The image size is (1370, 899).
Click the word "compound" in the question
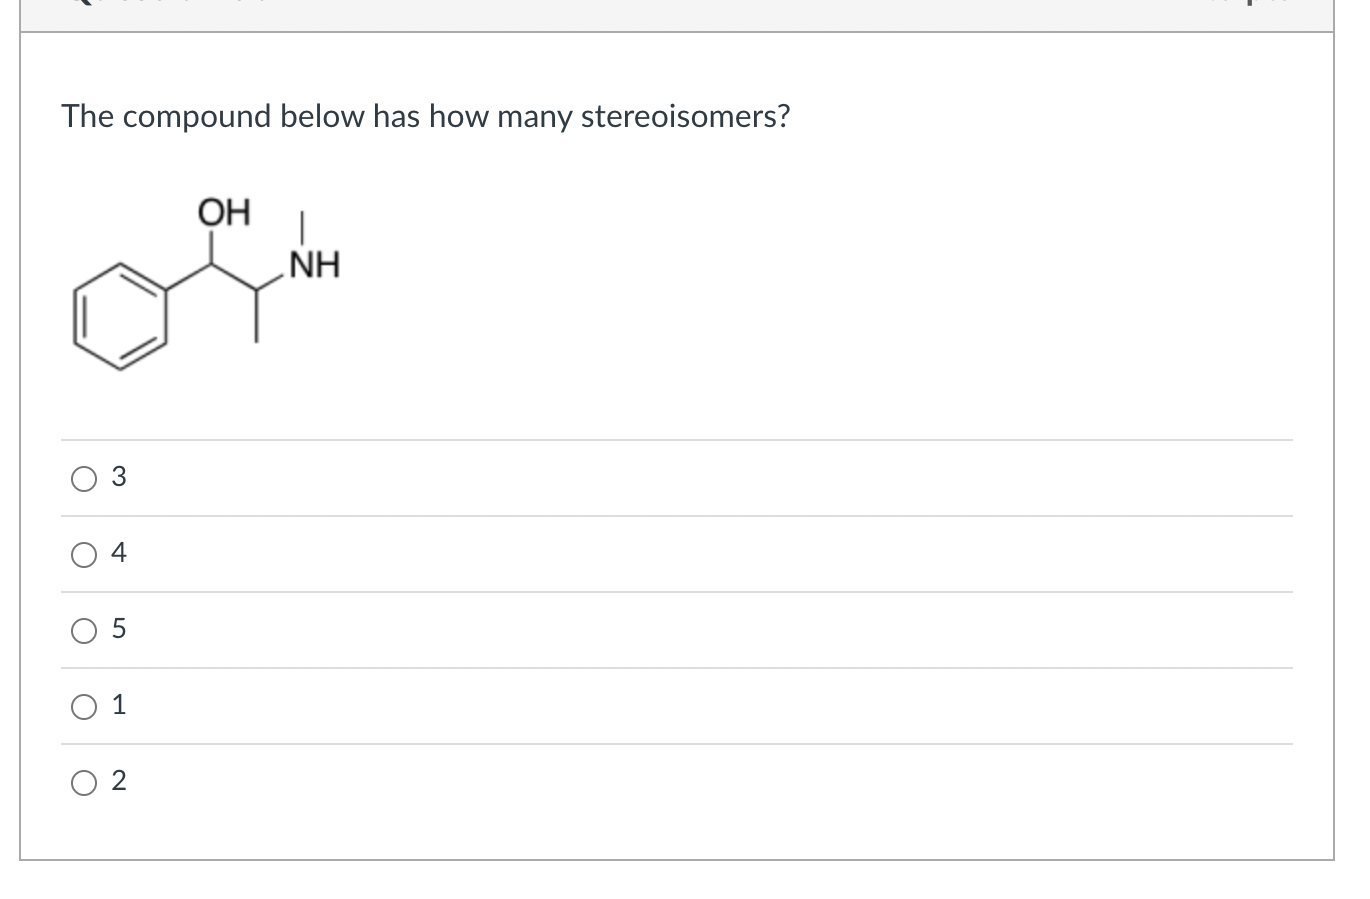(x=197, y=117)
